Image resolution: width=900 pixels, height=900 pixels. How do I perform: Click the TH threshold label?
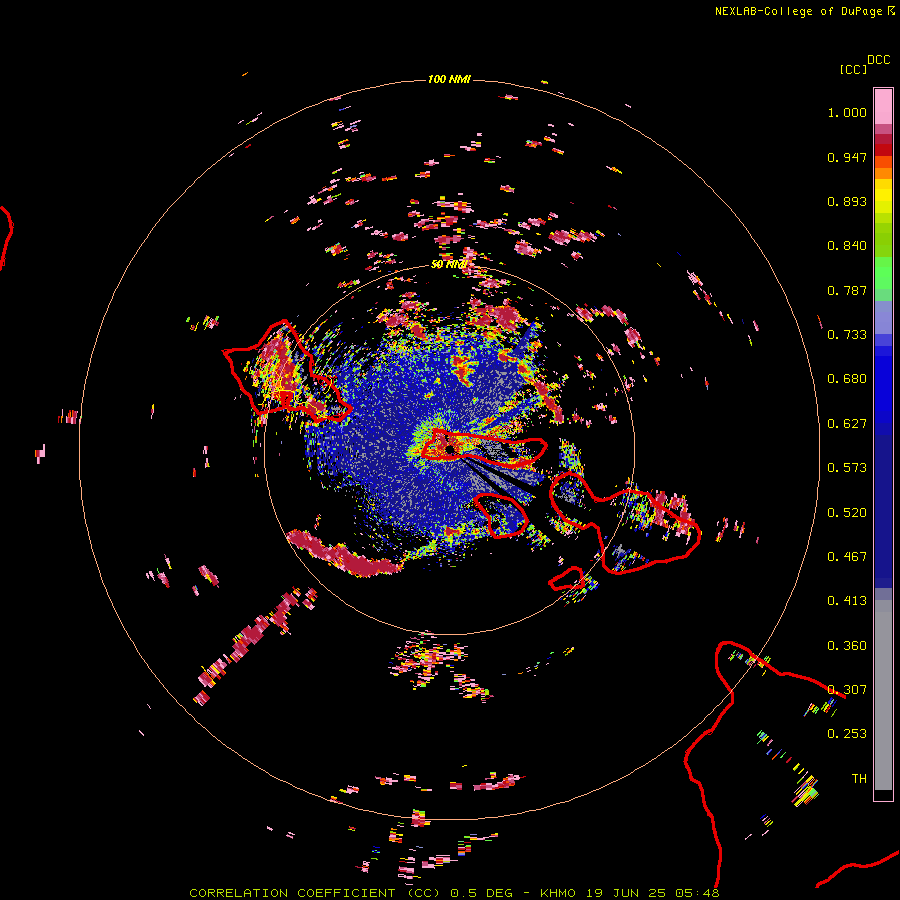point(859,779)
